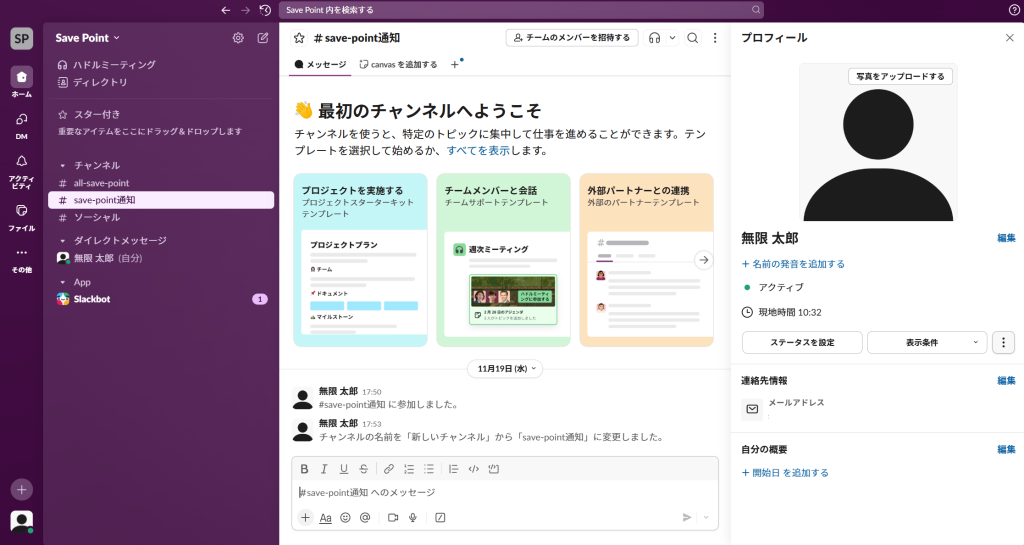1024x545 pixels.
Task: Insert a link in message composer
Action: pyautogui.click(x=389, y=468)
